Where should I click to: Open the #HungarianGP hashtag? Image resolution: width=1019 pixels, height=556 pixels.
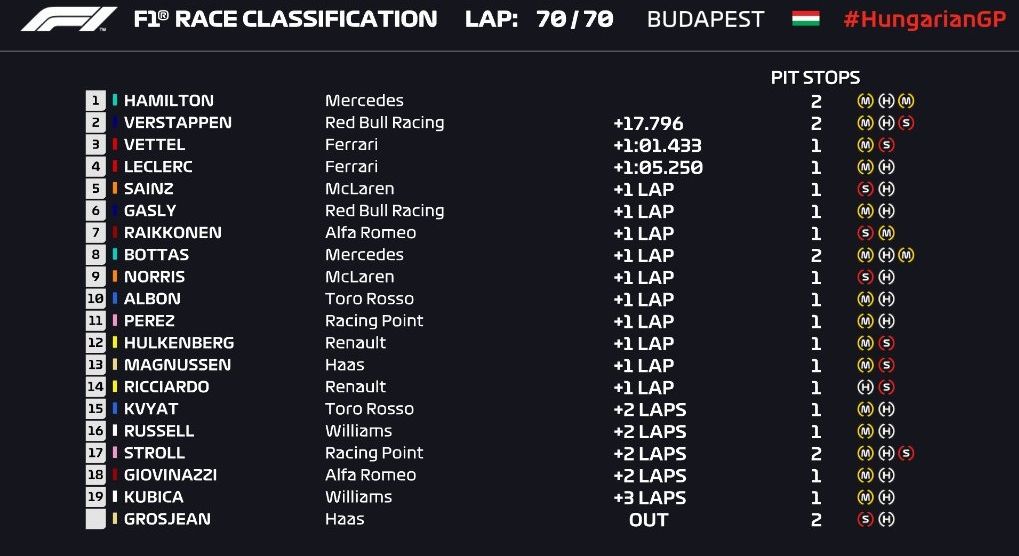coord(924,19)
